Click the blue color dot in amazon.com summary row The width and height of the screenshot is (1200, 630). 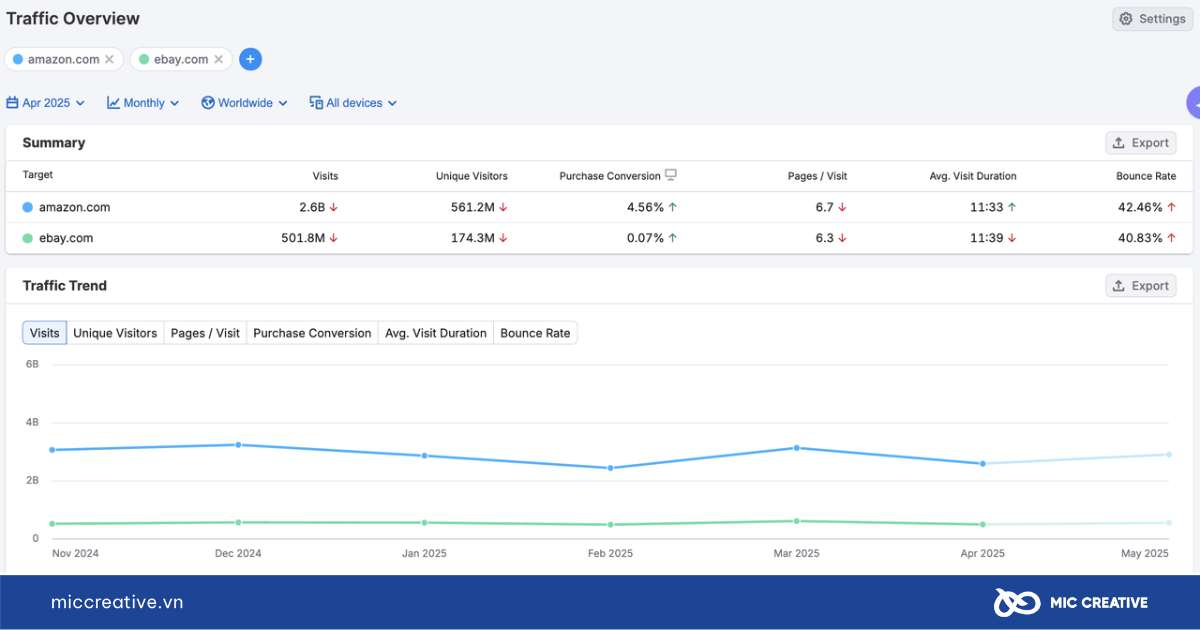[x=28, y=208]
